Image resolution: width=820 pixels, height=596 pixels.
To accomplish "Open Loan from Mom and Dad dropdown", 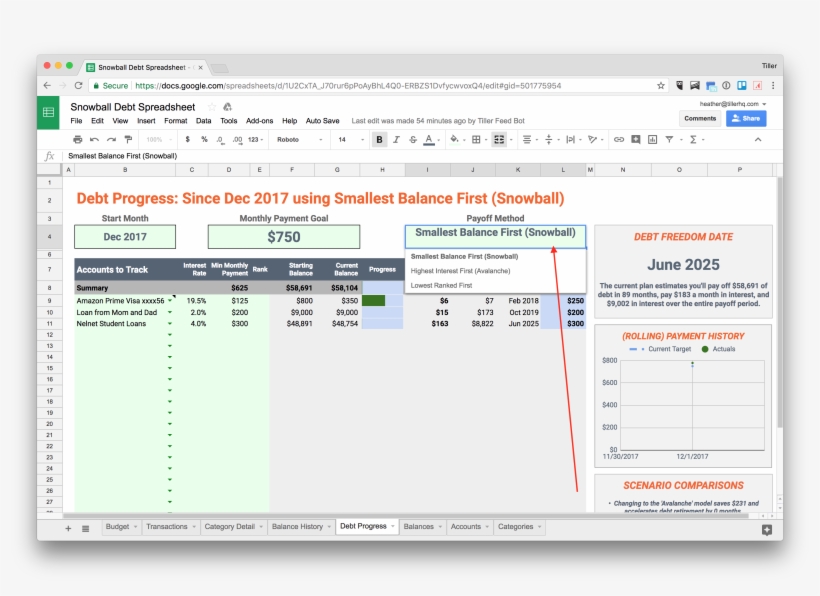I will 170,312.
